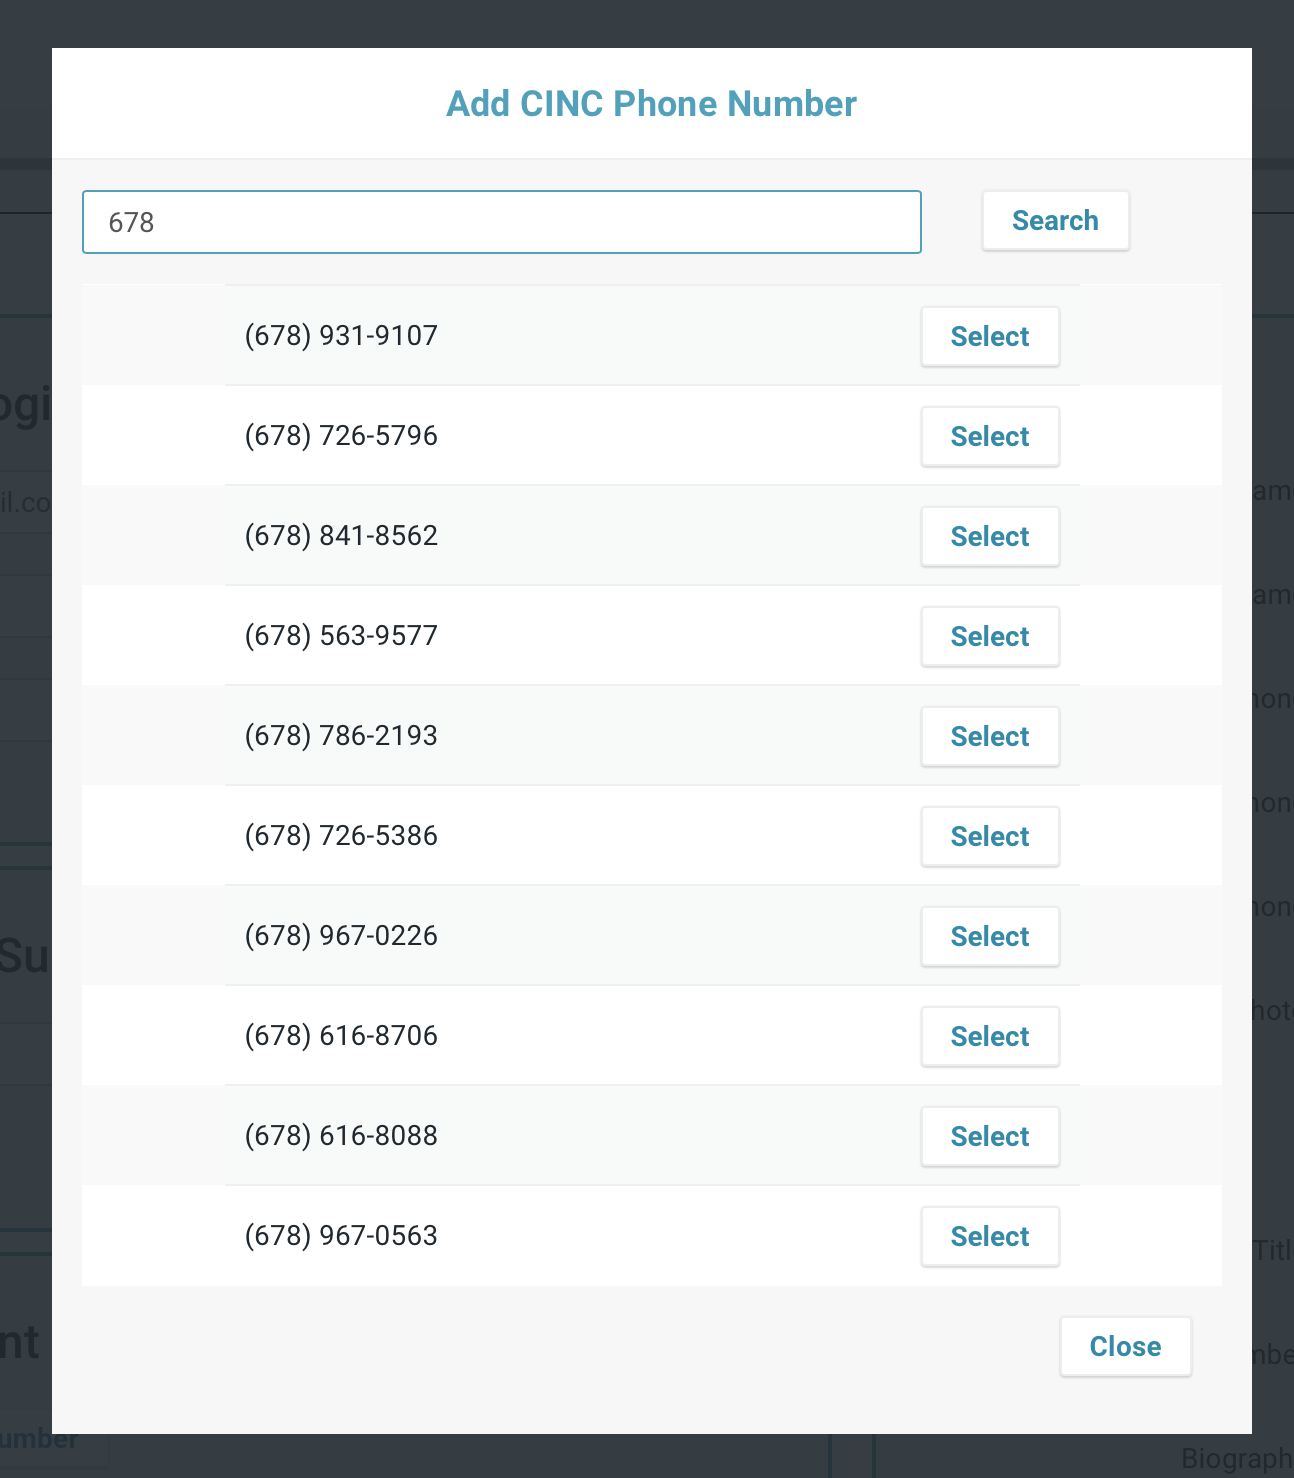Click the area code search input field
The image size is (1294, 1478).
500,222
